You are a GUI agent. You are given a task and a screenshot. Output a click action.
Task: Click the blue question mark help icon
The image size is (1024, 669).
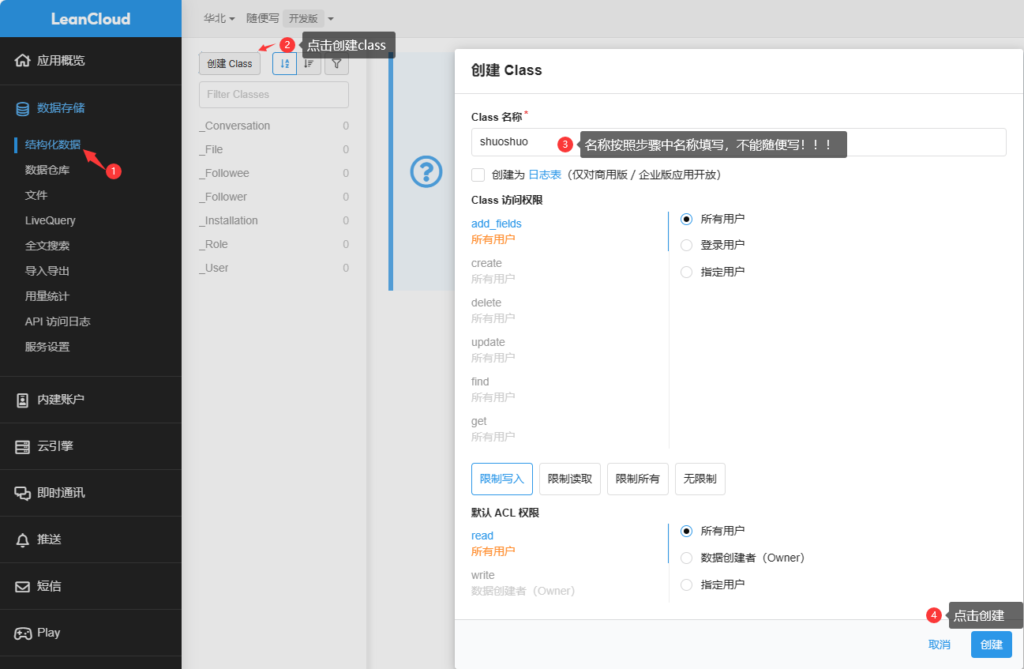point(426,172)
